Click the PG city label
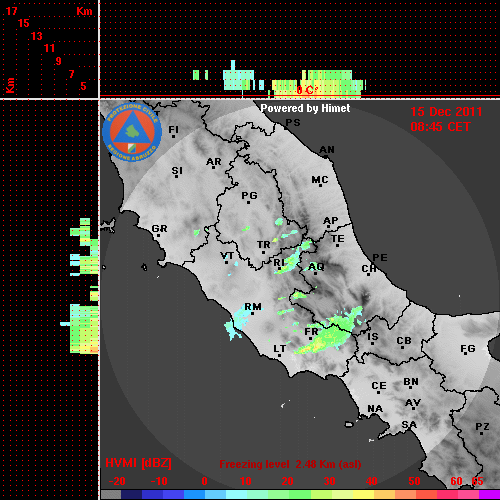The image size is (500, 500). tap(249, 195)
